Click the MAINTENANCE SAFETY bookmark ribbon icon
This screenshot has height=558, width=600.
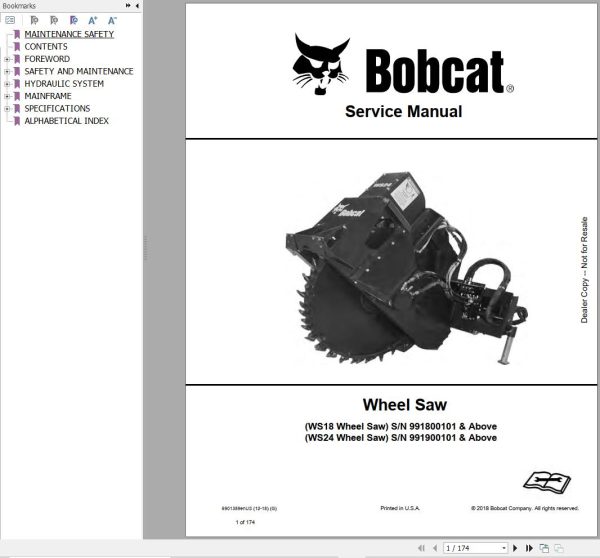click(x=17, y=34)
